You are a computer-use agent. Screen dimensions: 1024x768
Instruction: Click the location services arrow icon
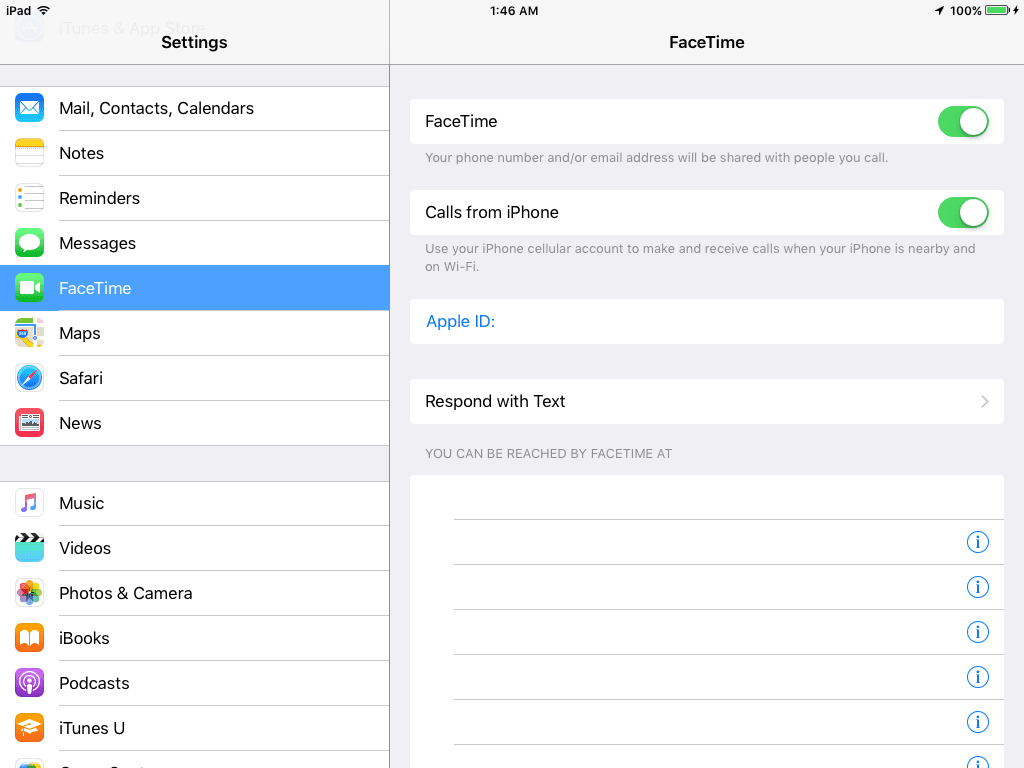pyautogui.click(x=939, y=10)
